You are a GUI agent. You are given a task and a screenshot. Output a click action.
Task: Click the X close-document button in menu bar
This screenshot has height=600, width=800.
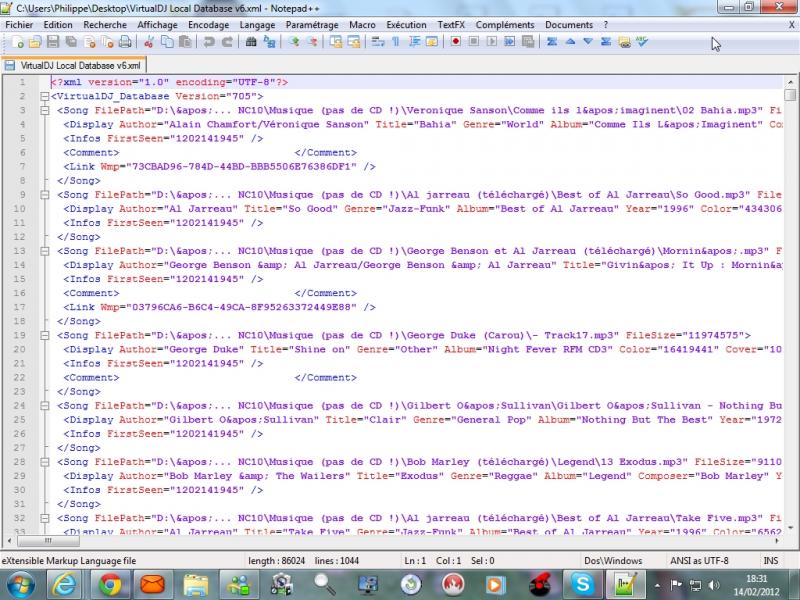(791, 24)
